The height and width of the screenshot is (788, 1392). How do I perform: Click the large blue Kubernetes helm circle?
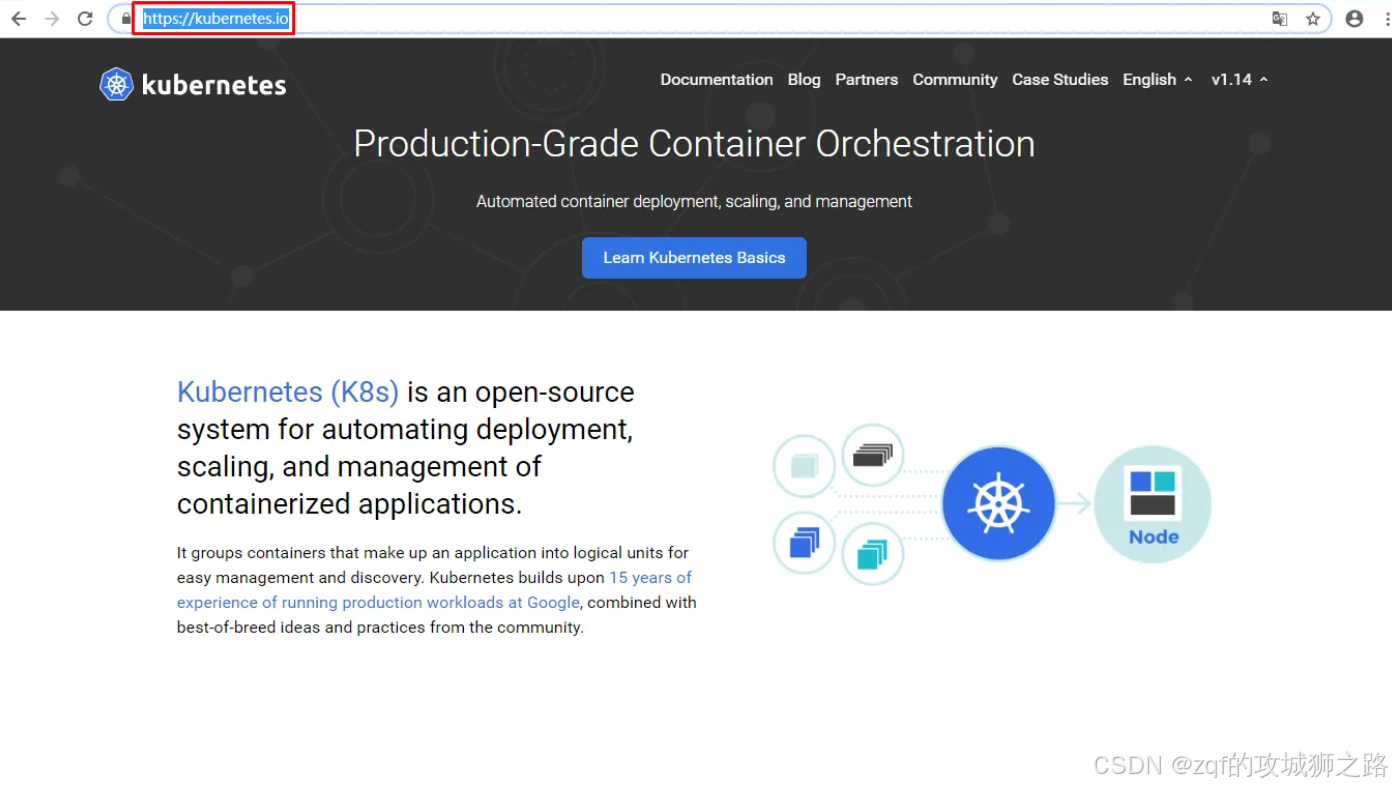click(998, 503)
